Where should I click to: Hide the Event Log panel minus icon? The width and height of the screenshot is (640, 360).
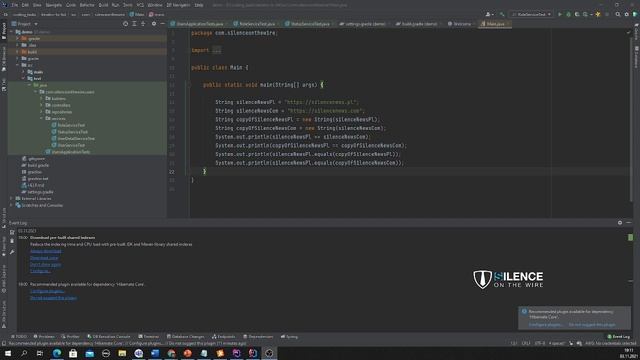coord(629,222)
